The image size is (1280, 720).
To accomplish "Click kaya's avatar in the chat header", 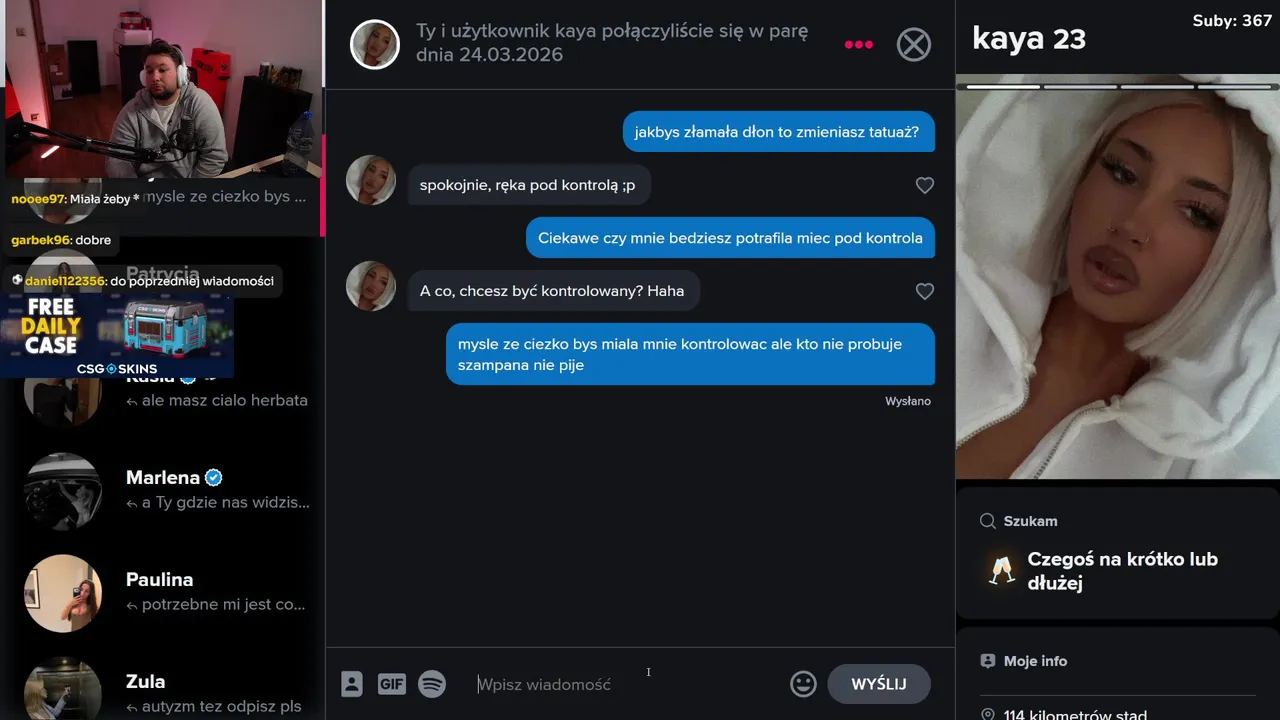I will coord(375,44).
